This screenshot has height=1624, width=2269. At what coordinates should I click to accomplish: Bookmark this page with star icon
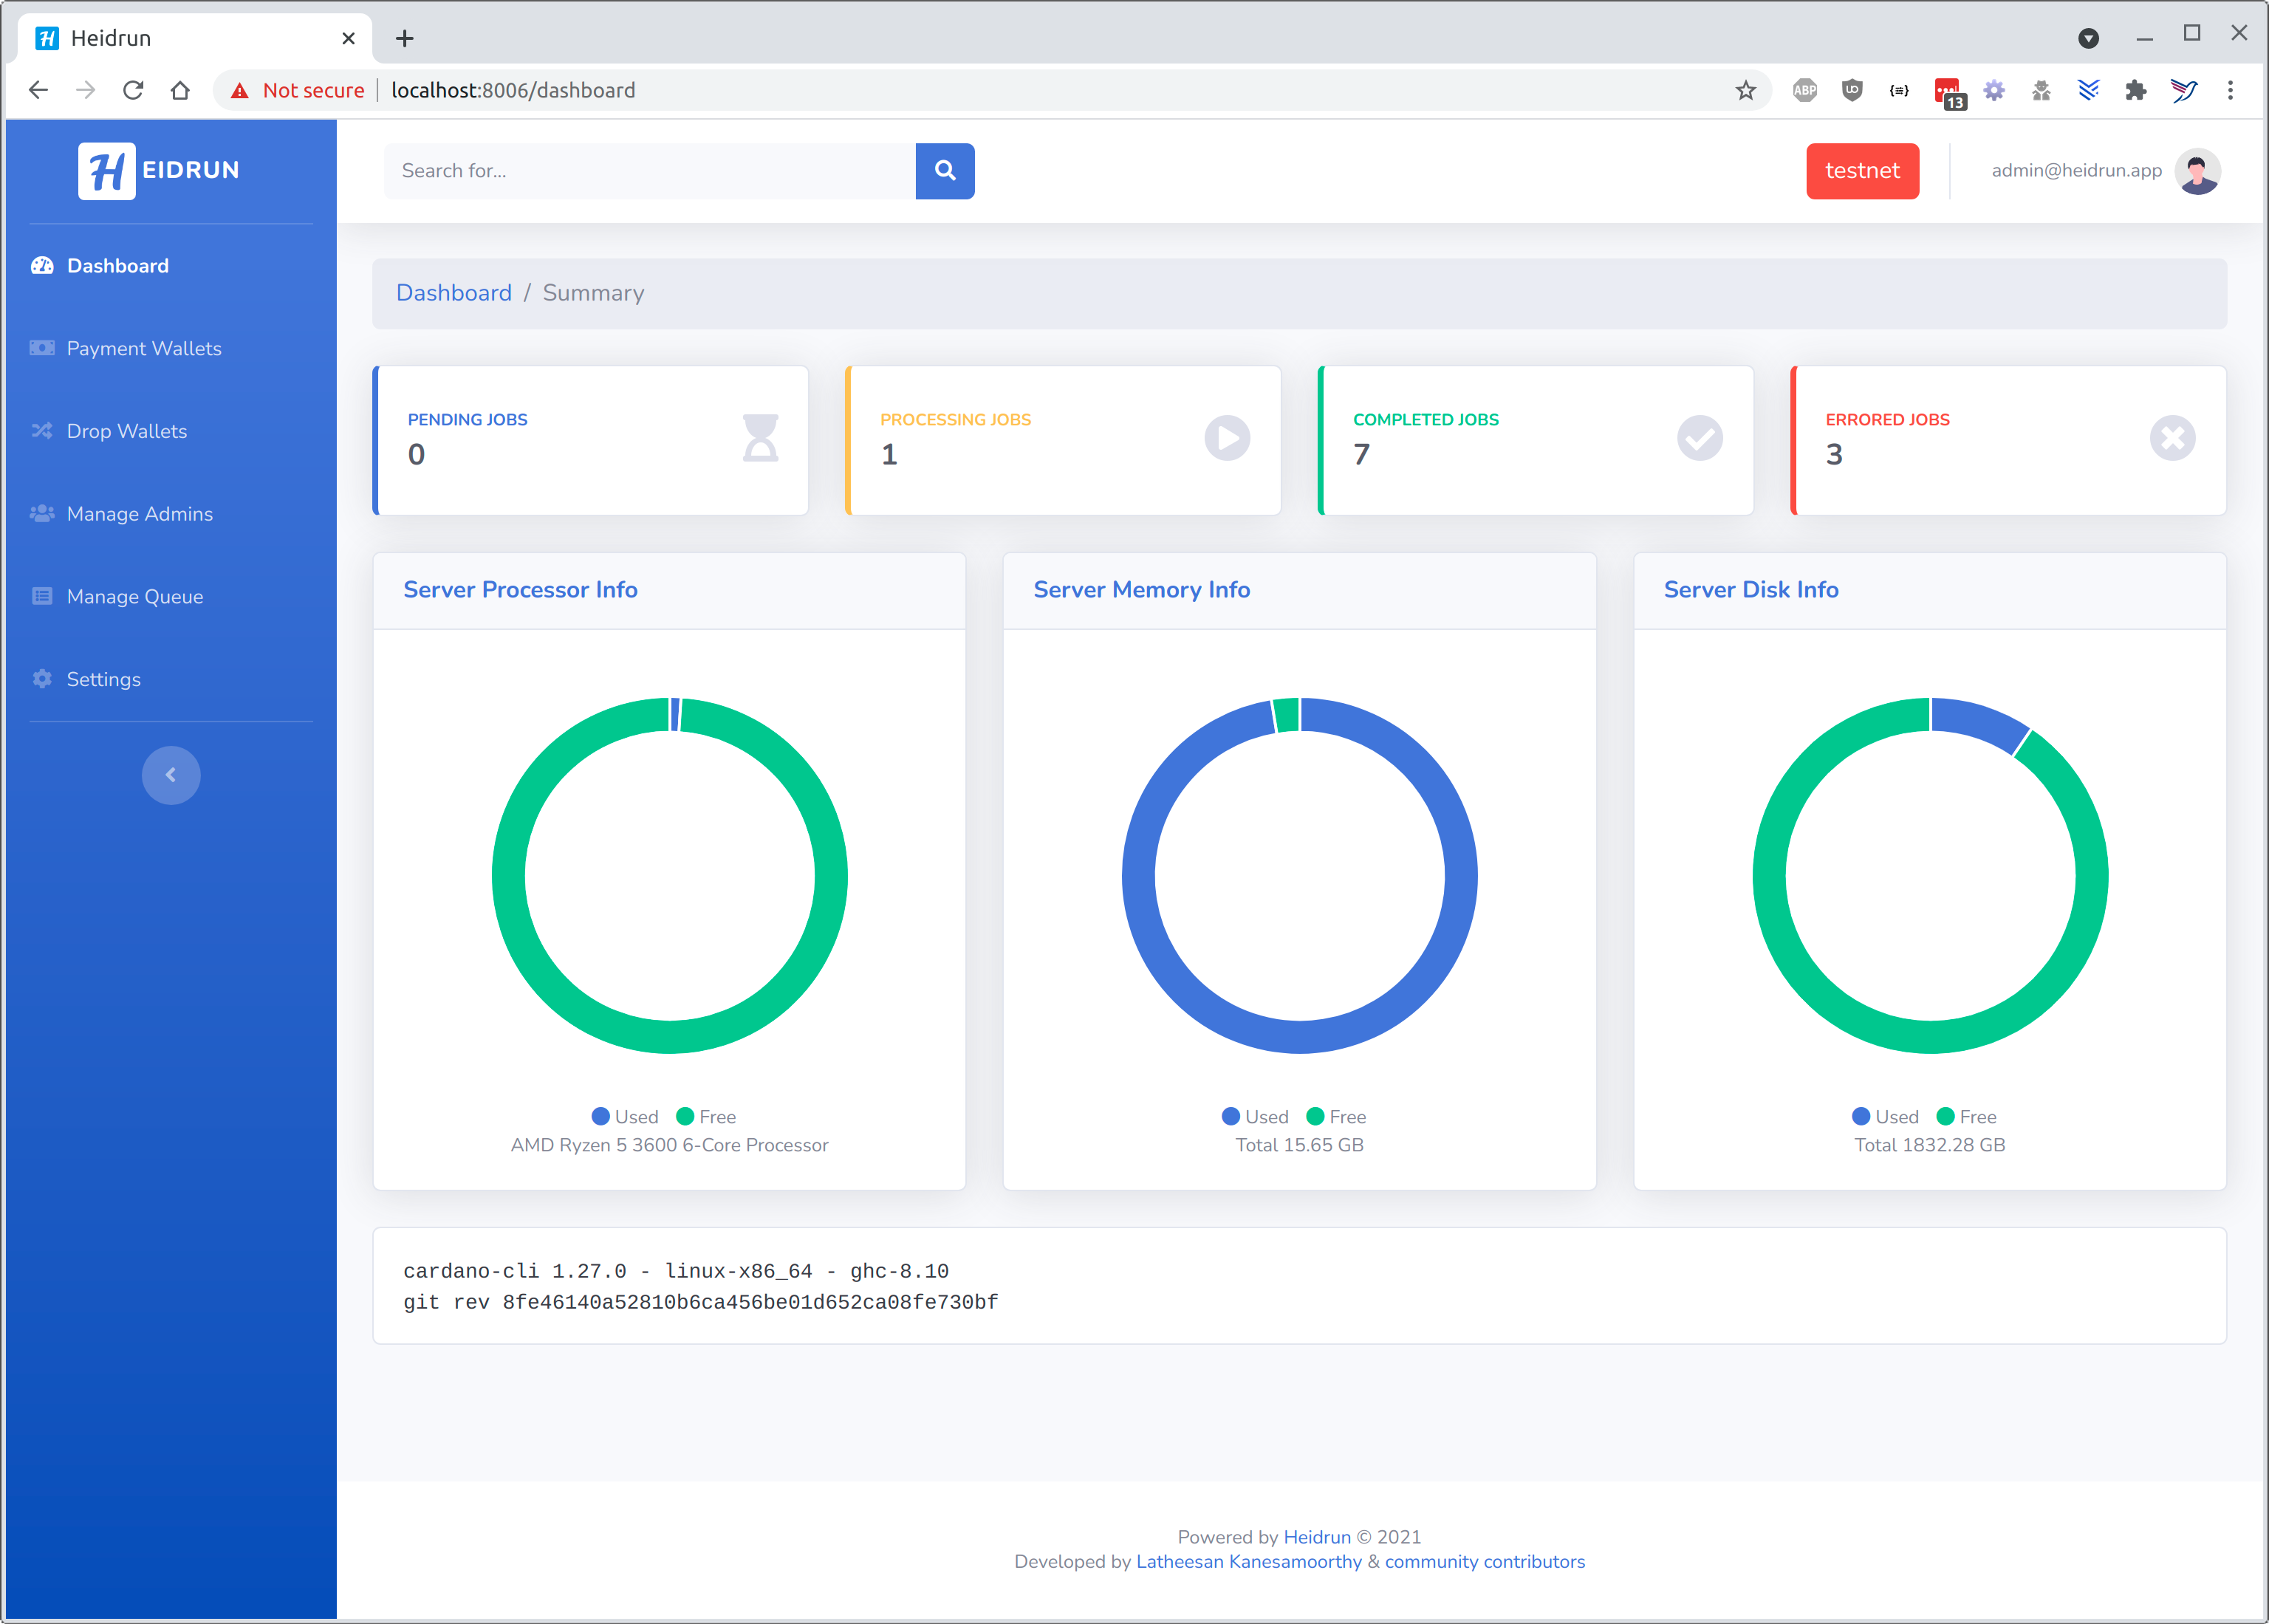click(1745, 90)
